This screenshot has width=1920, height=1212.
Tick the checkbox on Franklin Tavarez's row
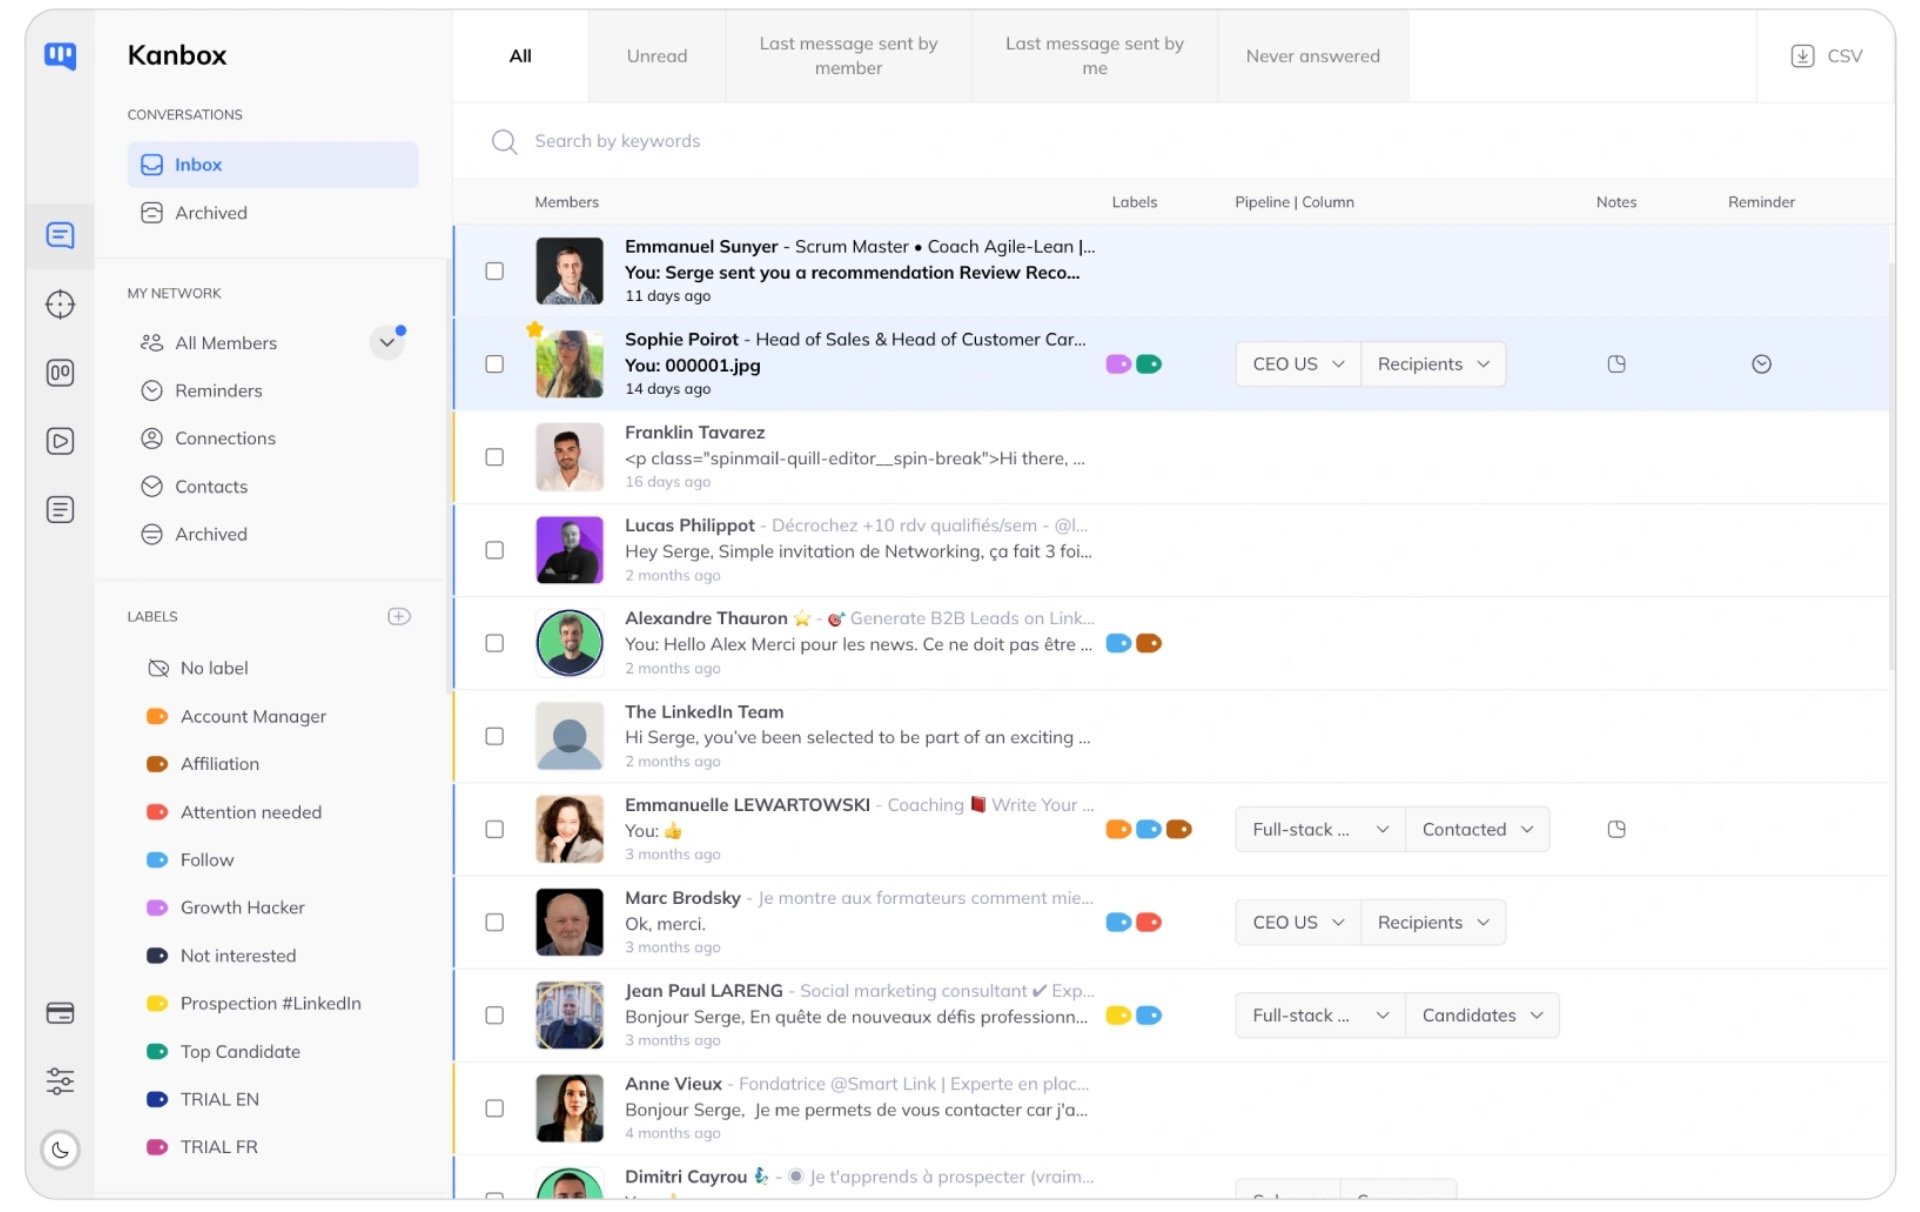coord(494,457)
